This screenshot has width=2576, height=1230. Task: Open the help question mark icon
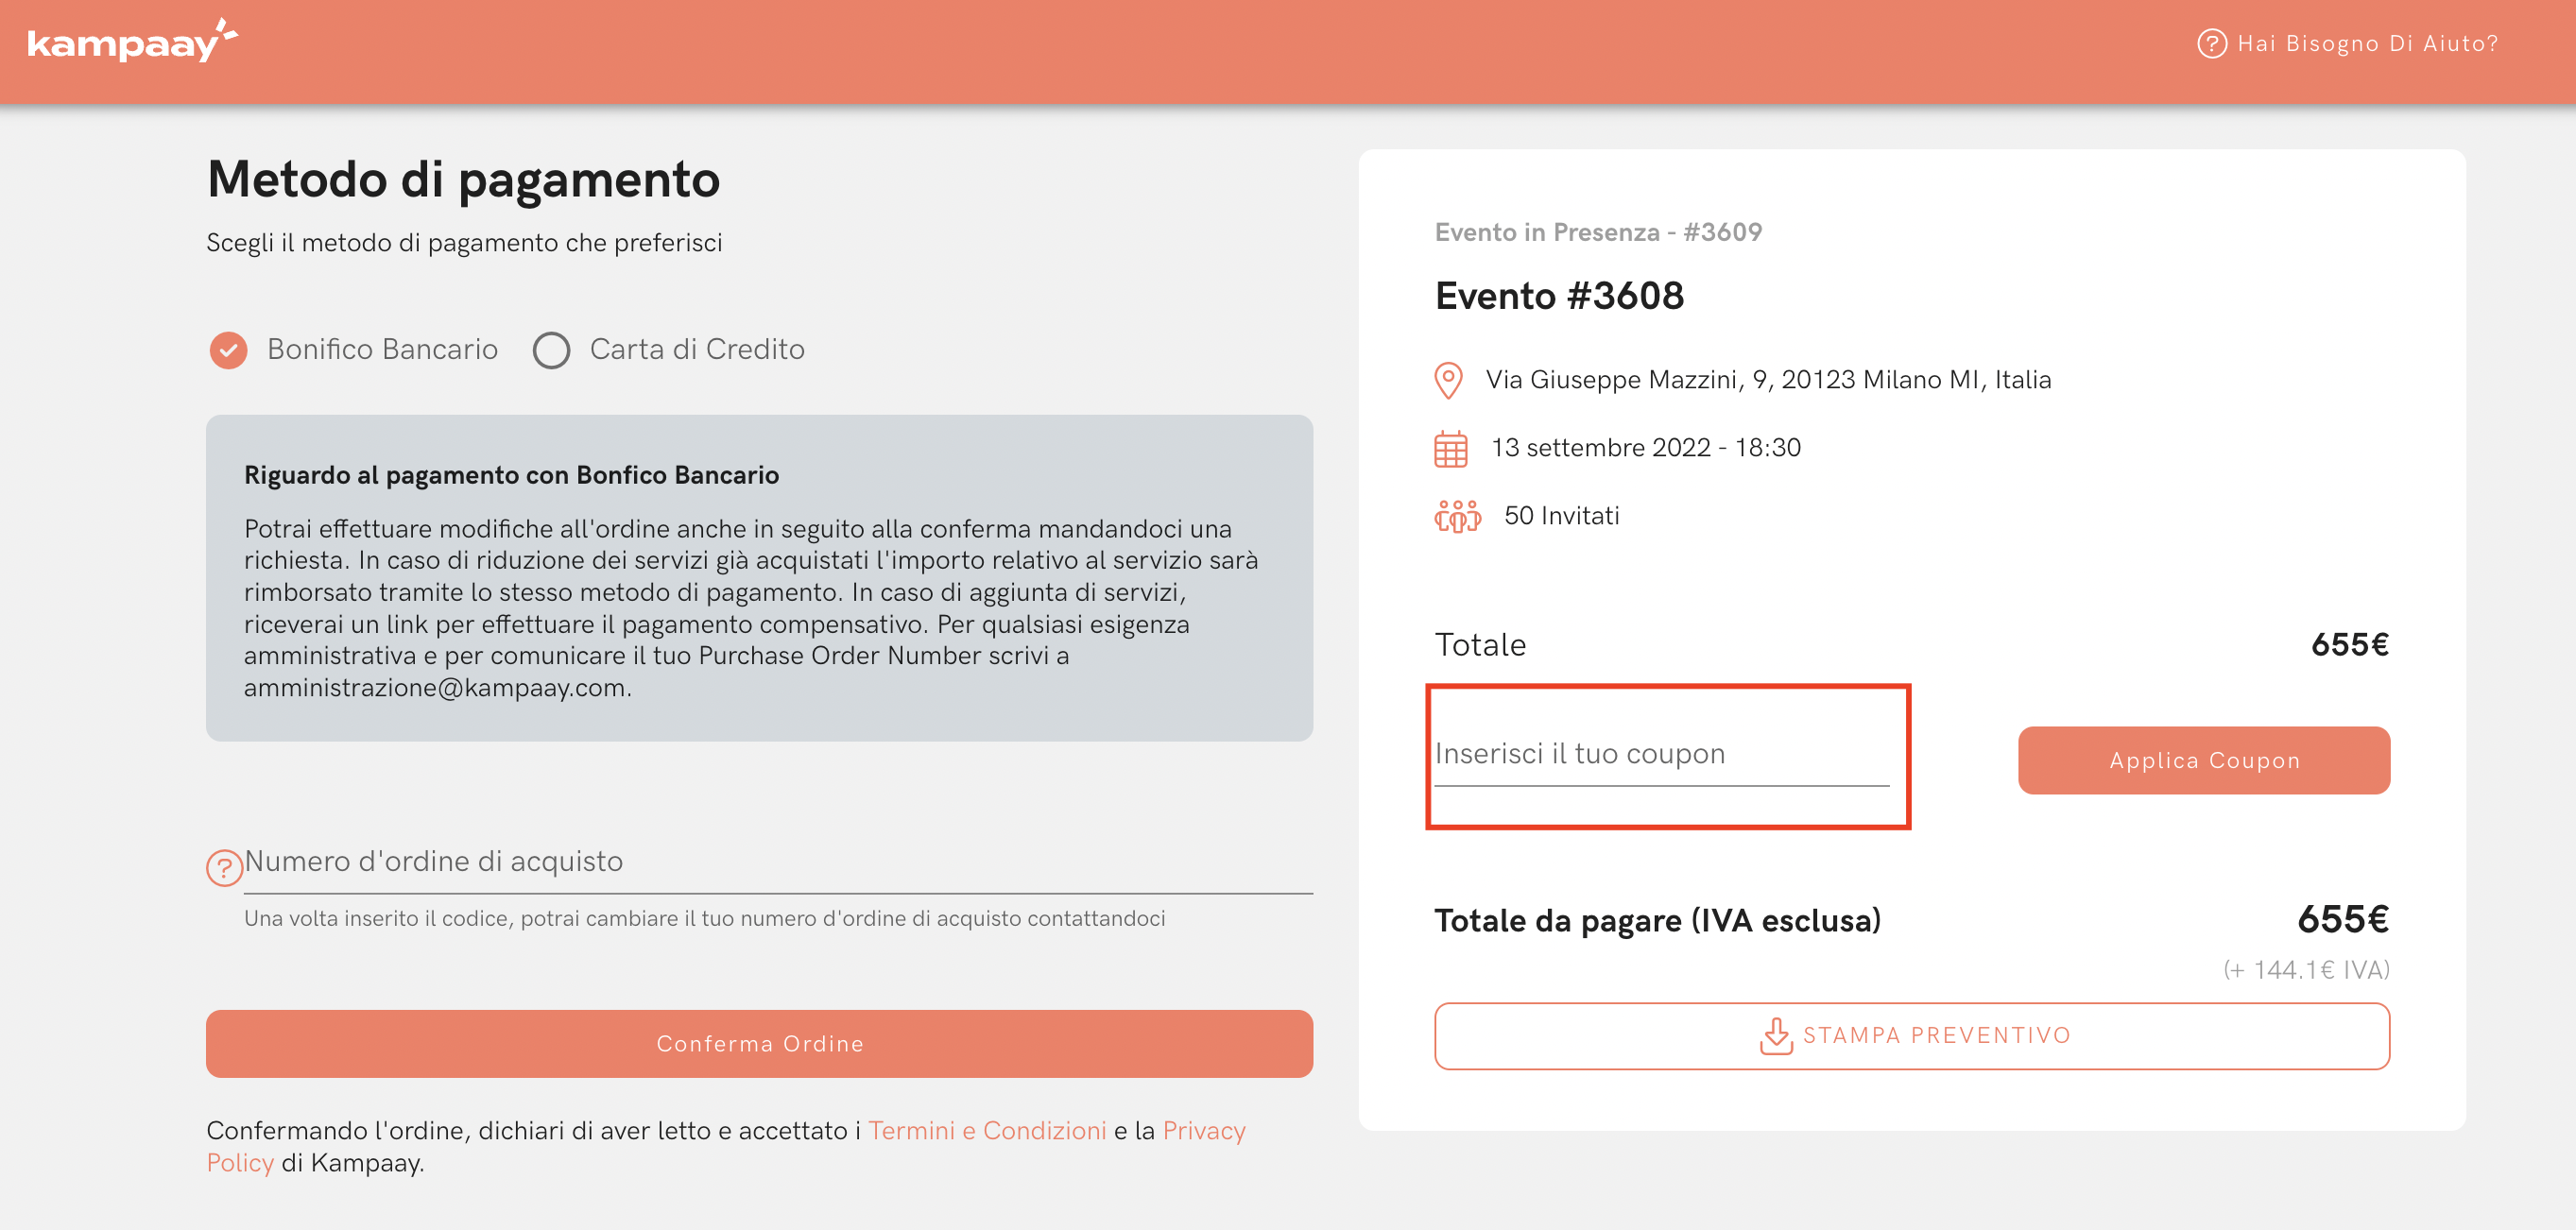coord(2211,43)
